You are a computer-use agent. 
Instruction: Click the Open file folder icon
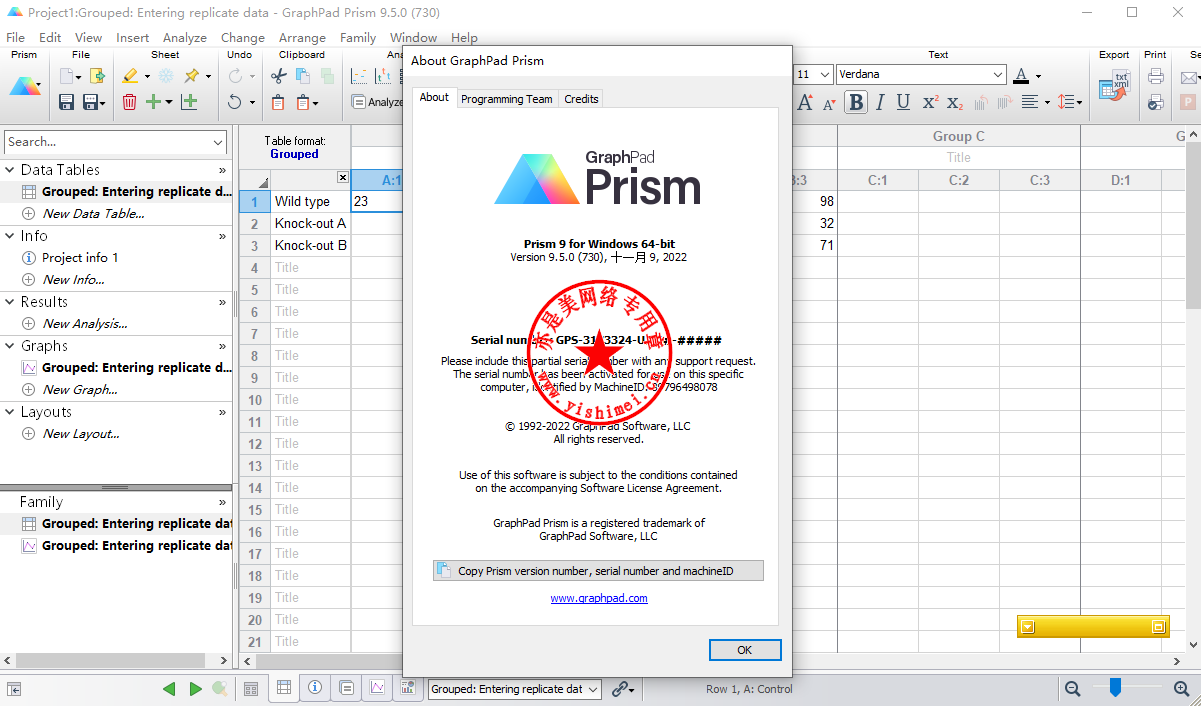click(x=97, y=76)
